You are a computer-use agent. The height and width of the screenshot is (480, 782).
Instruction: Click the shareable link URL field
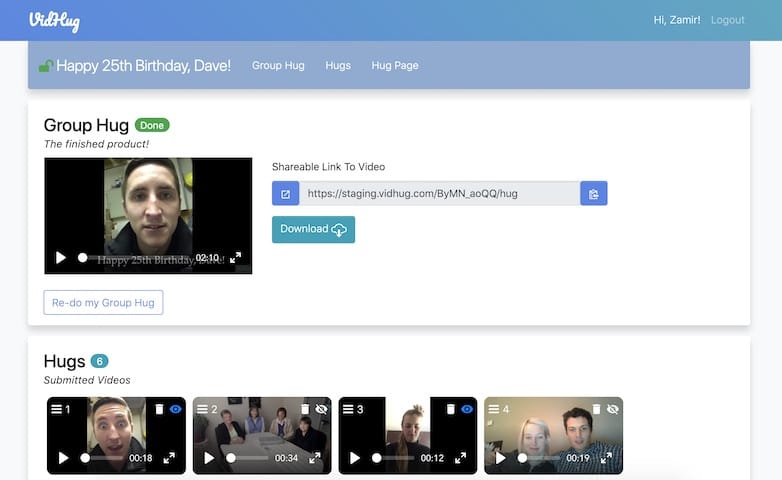click(439, 194)
